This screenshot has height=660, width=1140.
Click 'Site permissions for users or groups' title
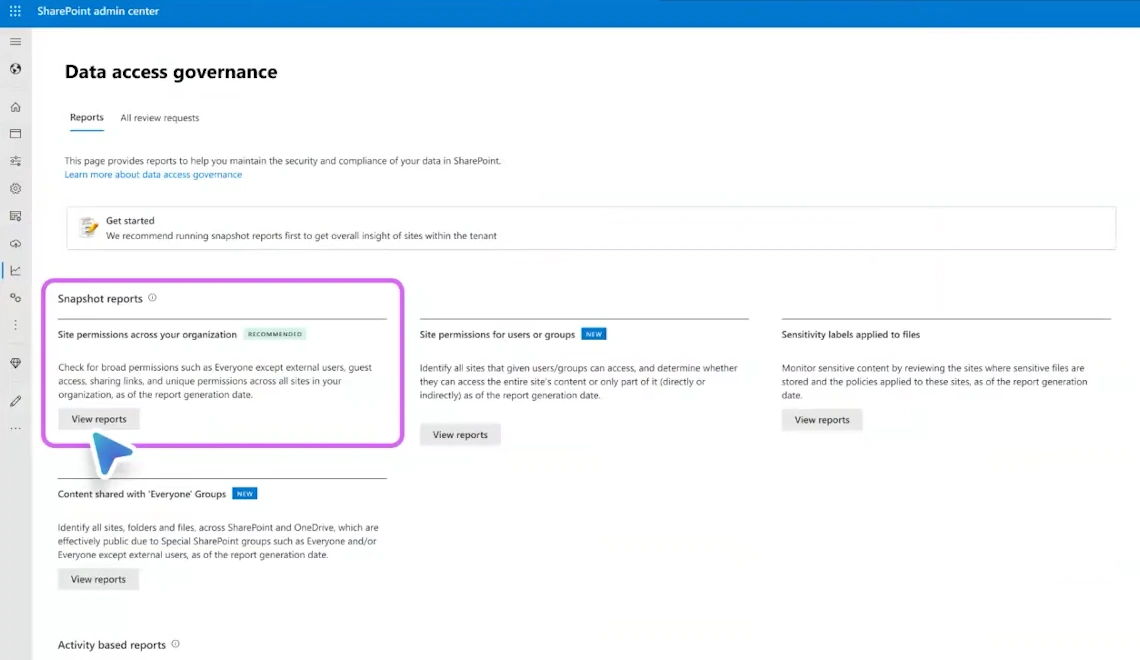pos(497,334)
